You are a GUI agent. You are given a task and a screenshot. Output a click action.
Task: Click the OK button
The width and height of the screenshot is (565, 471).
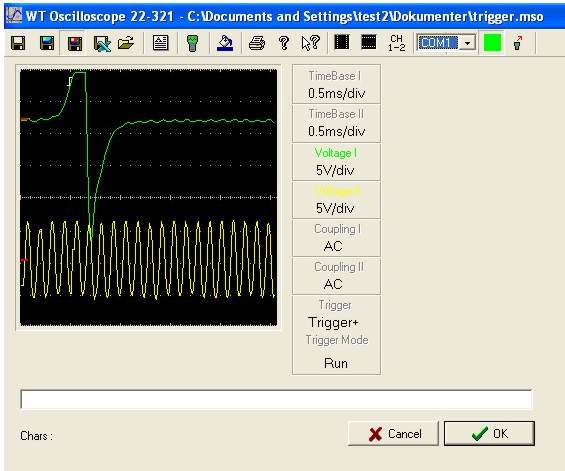tap(489, 433)
